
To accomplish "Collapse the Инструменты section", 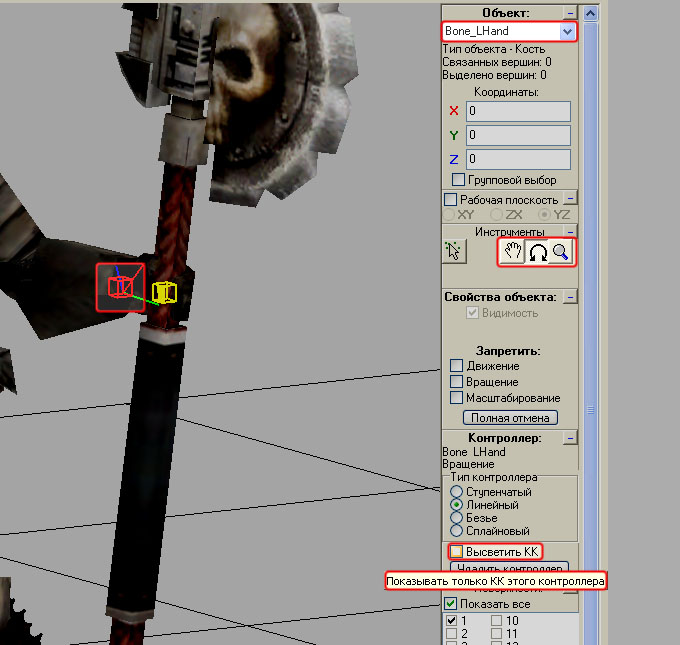I will (x=570, y=231).
